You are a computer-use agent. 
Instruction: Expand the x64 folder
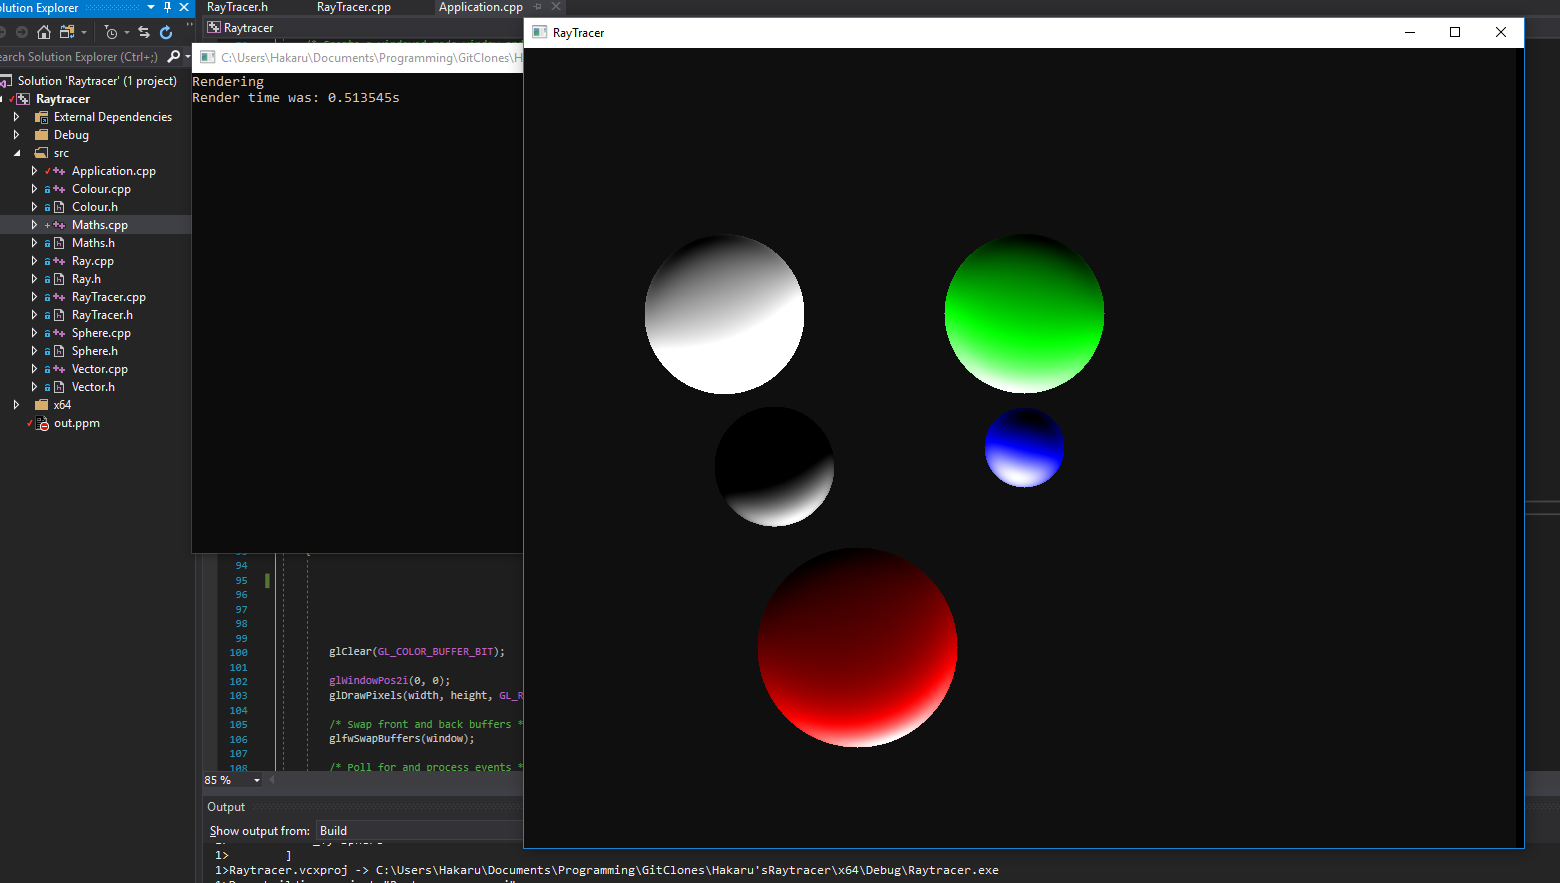17,404
